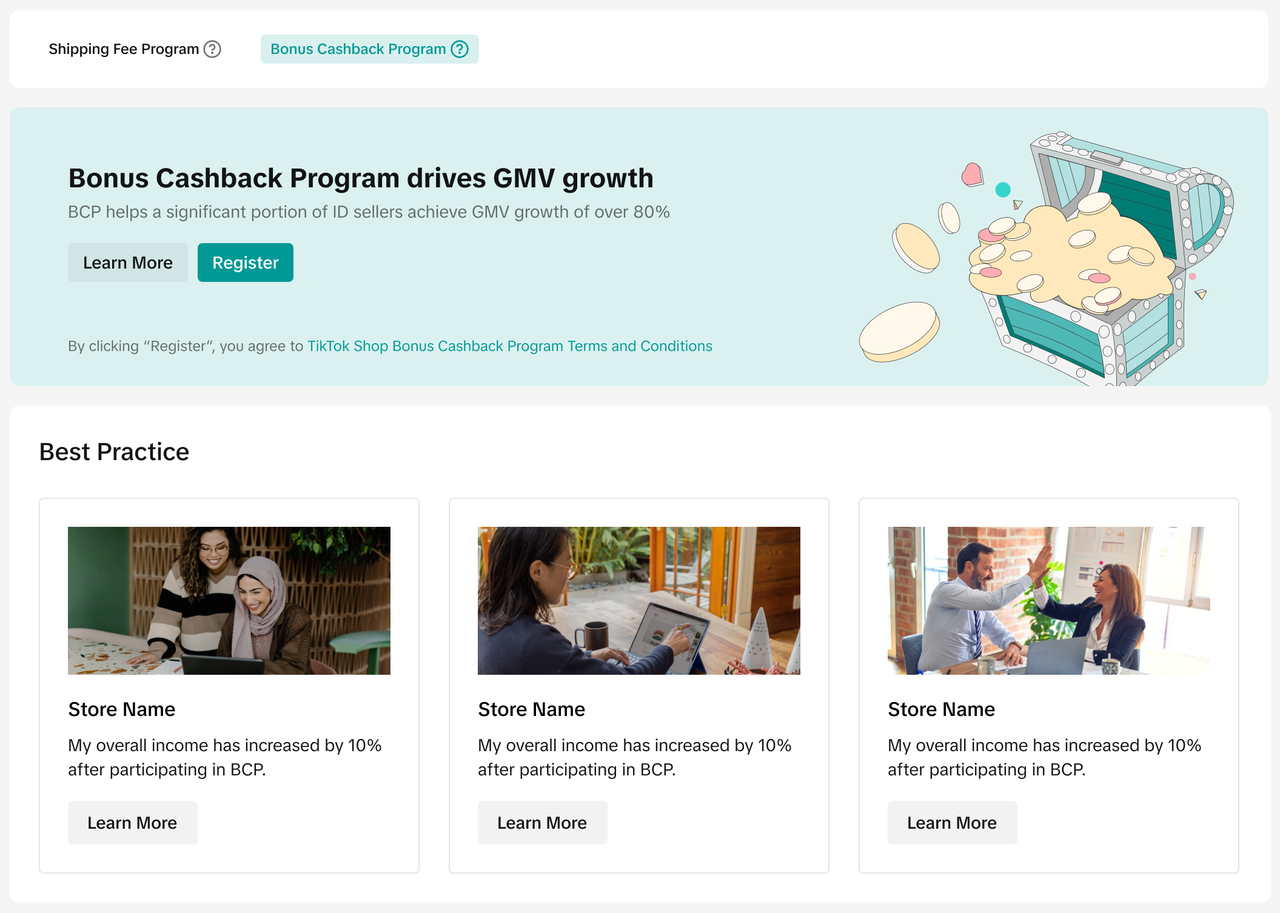This screenshot has width=1280, height=913.
Task: Open the TikTok Shop Terms and Conditions link
Action: [509, 346]
